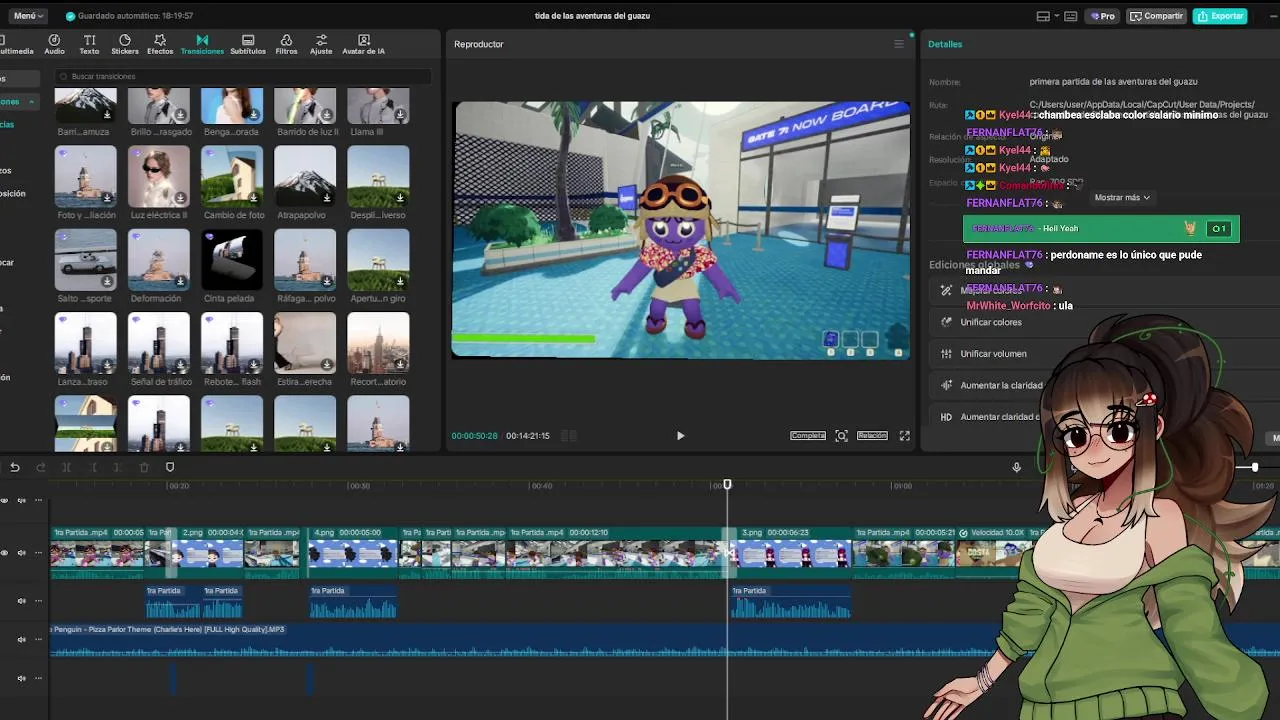
Task: Collapse the transitions category chevron in sidebar
Action: tap(31, 102)
